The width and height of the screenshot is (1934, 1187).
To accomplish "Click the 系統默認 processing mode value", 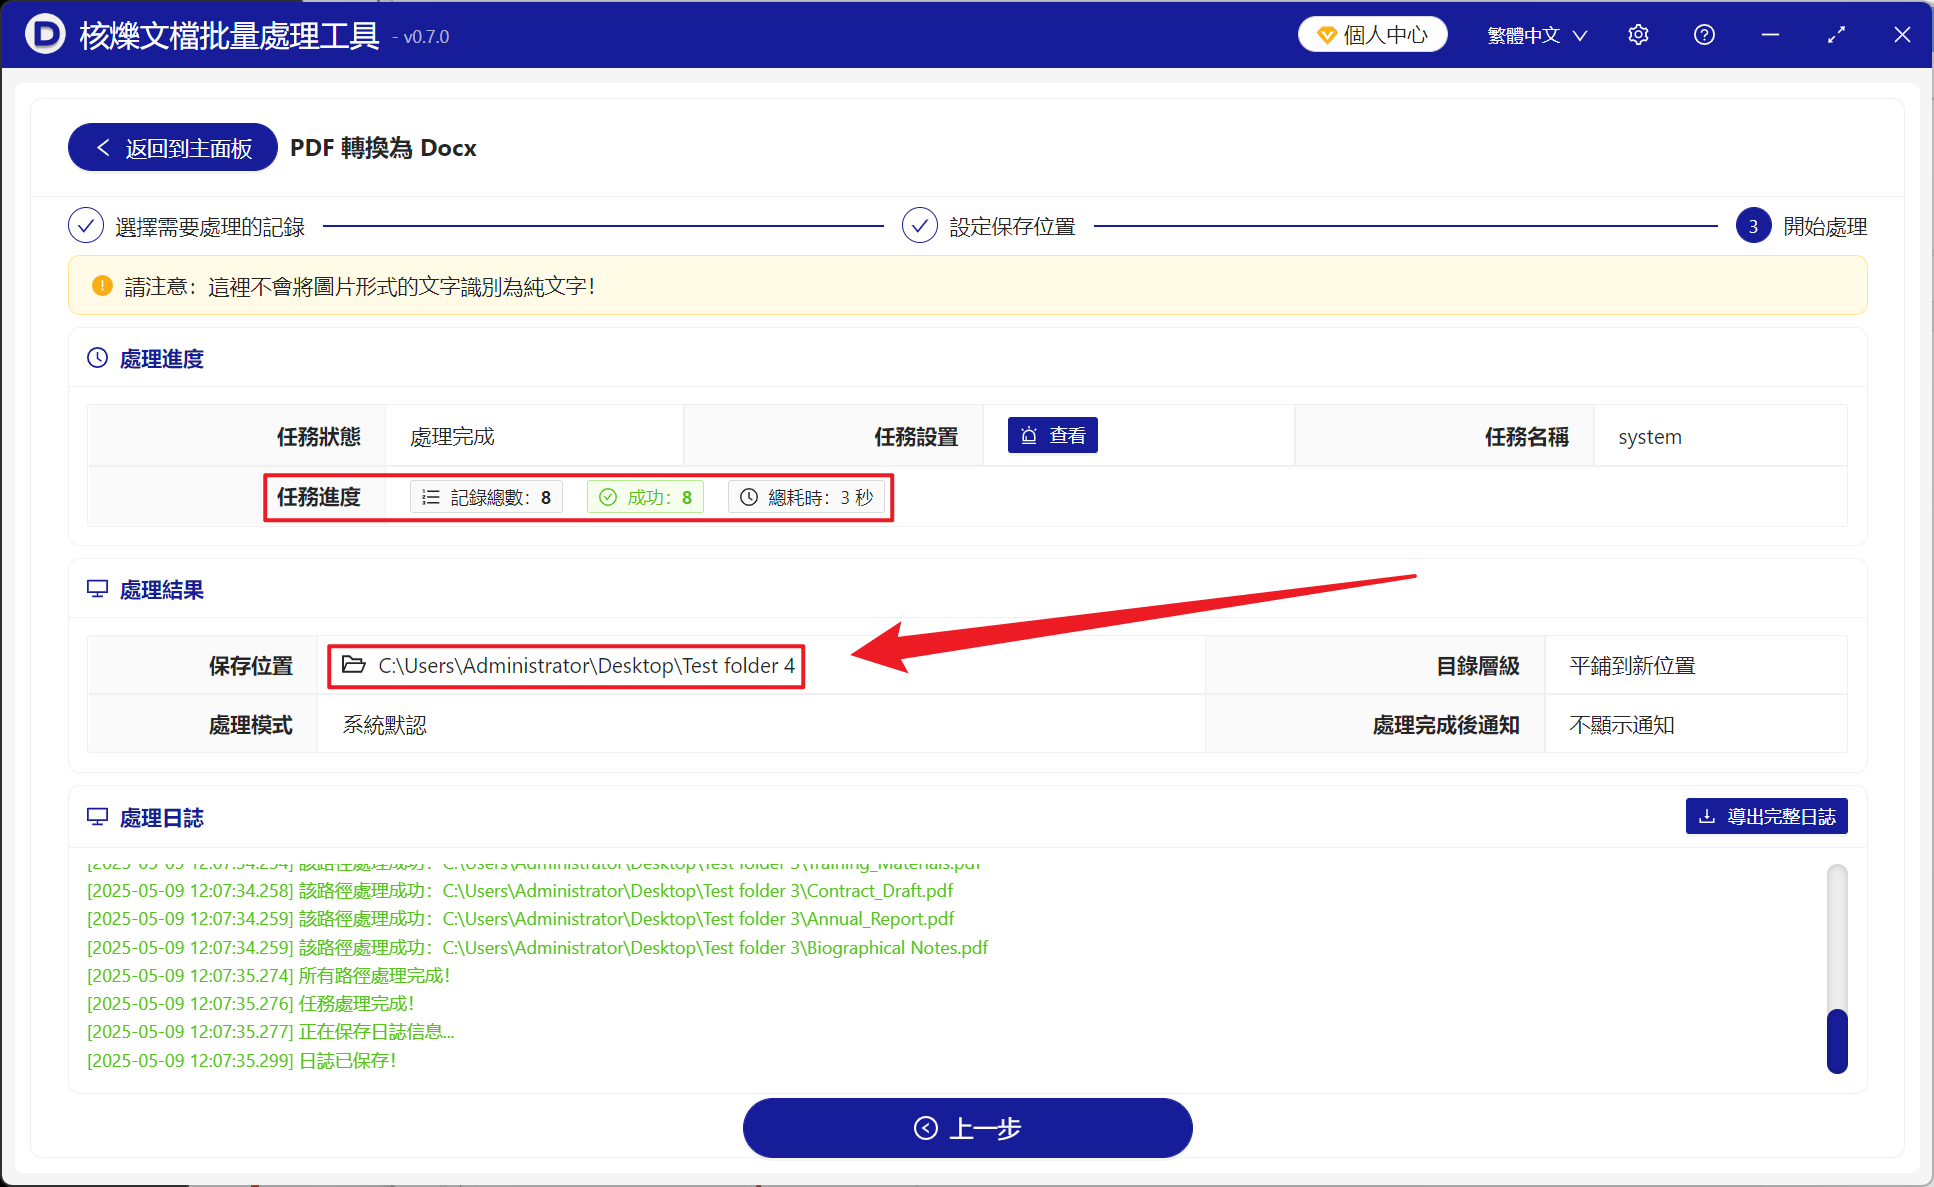I will coord(384,725).
